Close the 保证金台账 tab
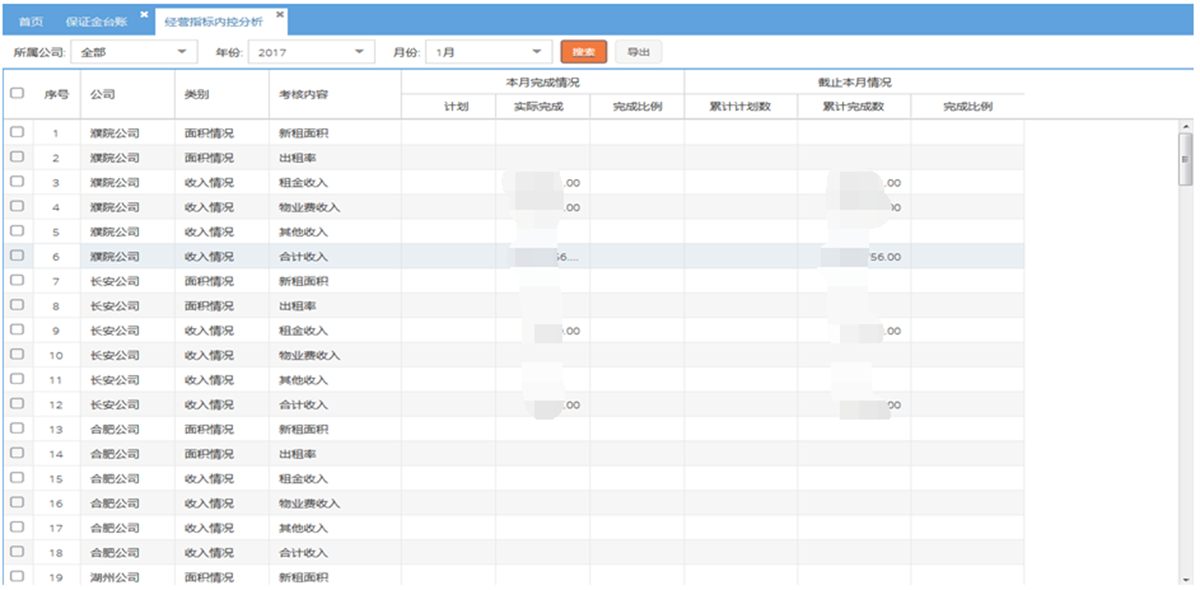Viewport: 1200px width, 590px height. click(144, 14)
